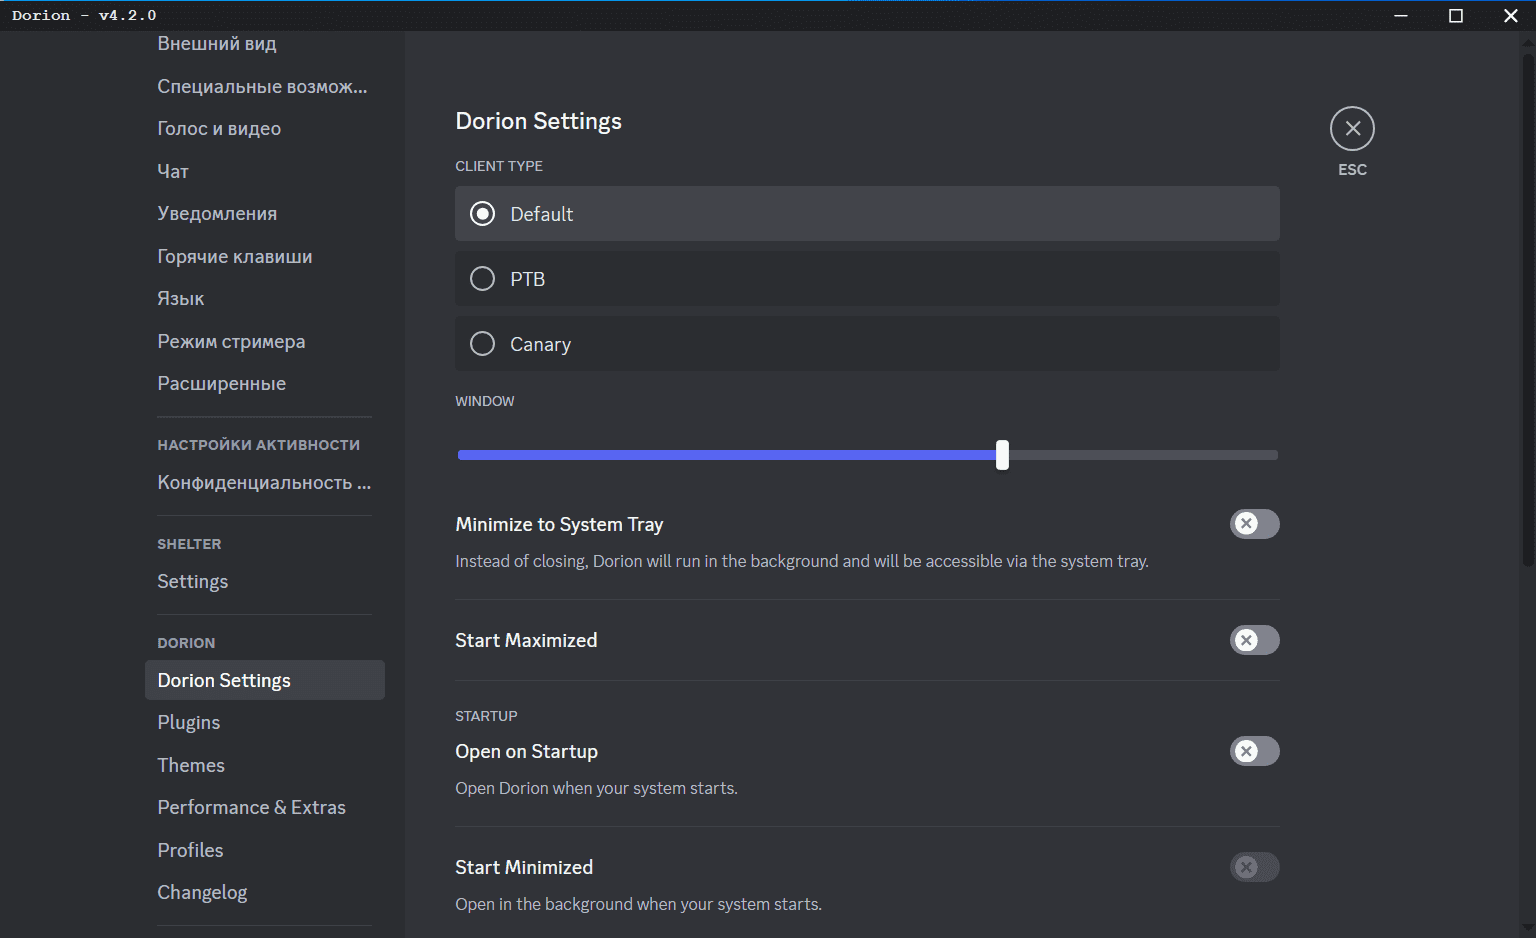Image resolution: width=1536 pixels, height=938 pixels.
Task: Go to the Themes section
Action: point(191,765)
